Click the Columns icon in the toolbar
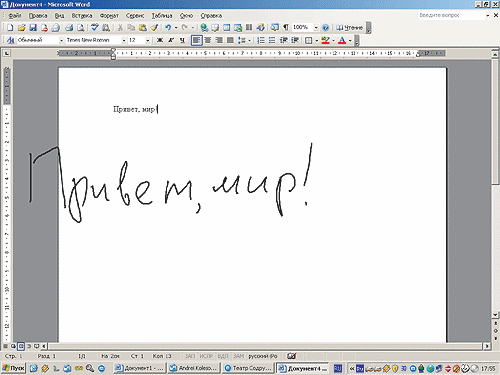Image resolution: width=500 pixels, height=375 pixels. pyautogui.click(x=249, y=28)
